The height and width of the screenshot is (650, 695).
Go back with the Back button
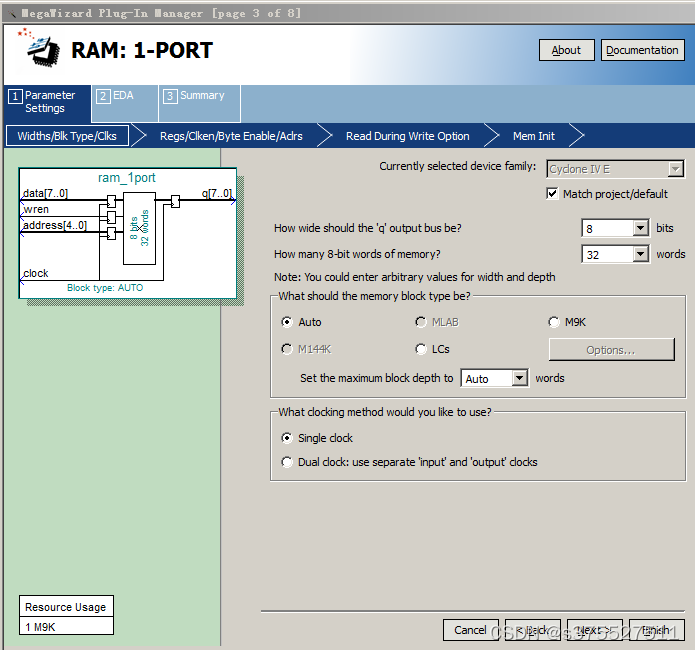(533, 630)
